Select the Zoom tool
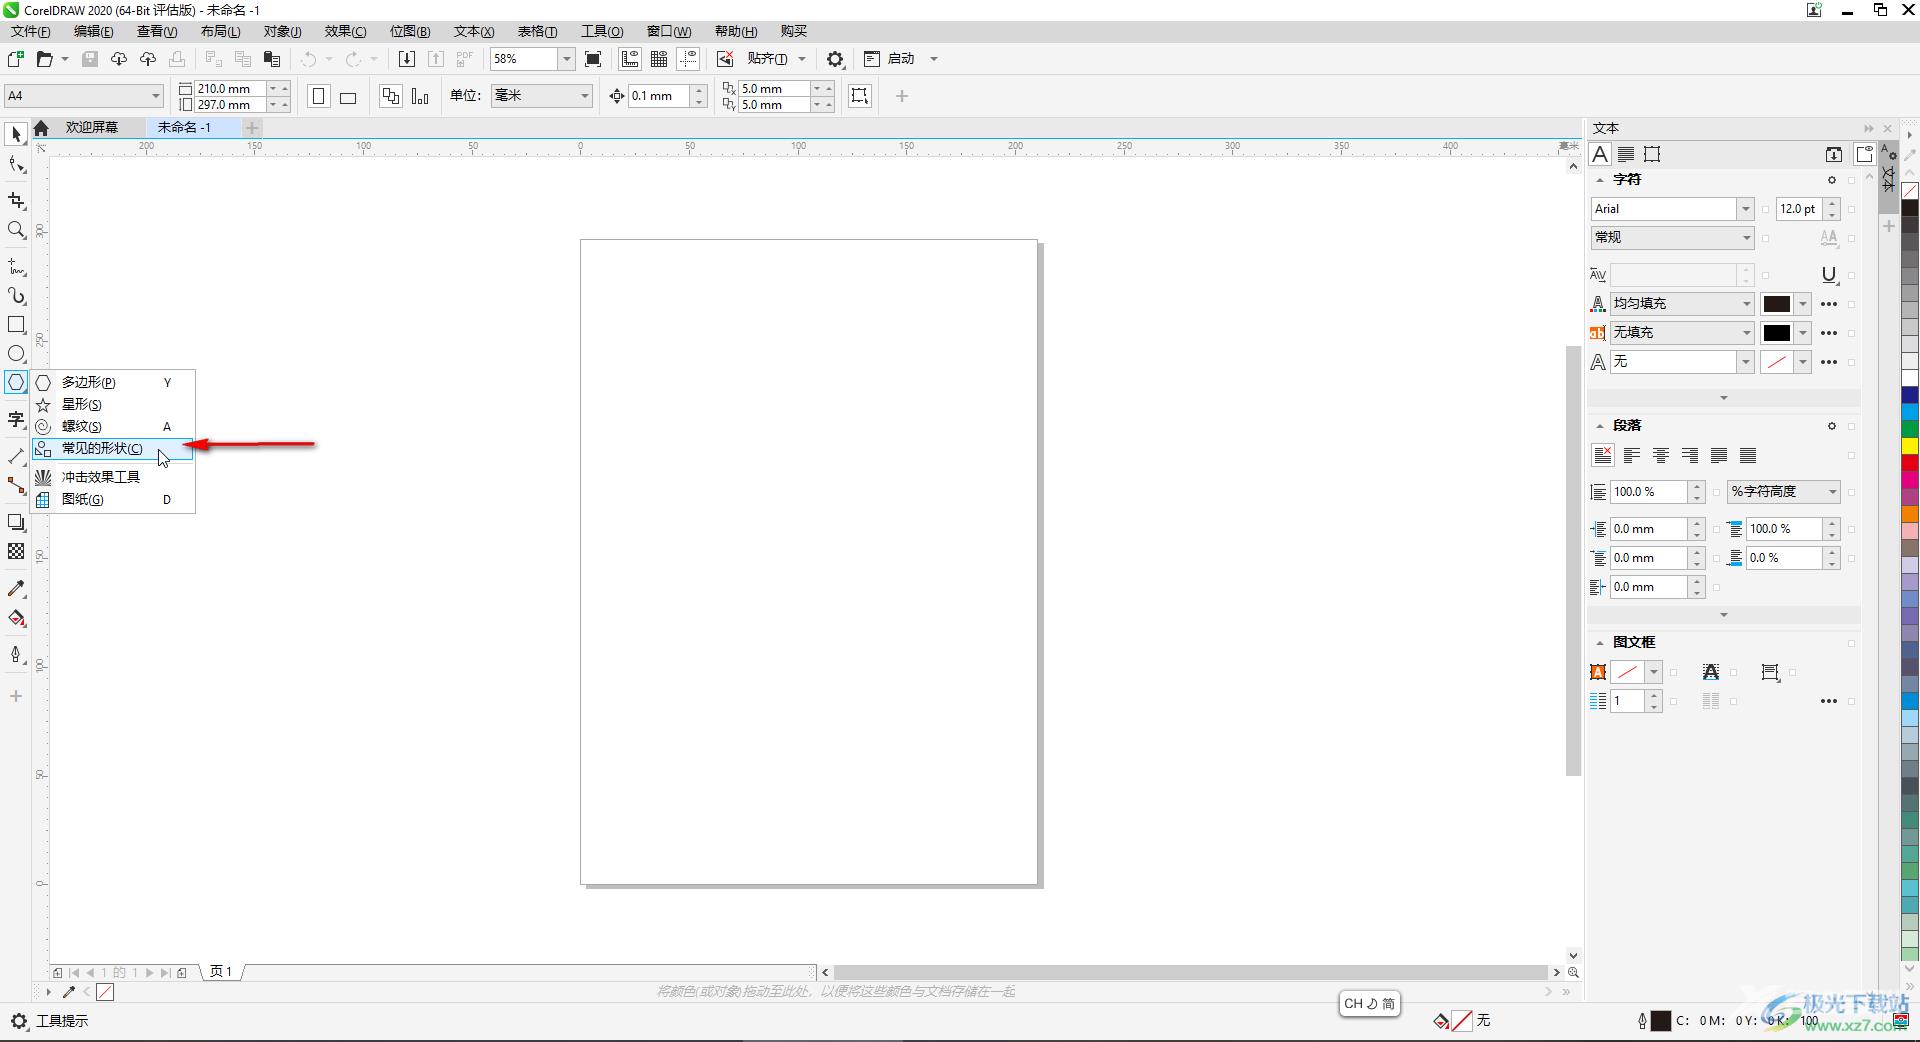 pyautogui.click(x=16, y=230)
